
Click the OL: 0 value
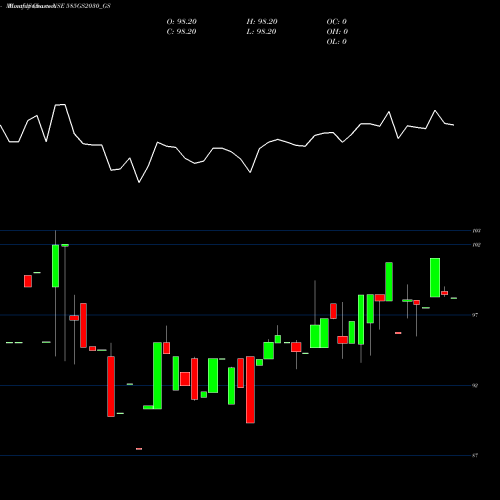337,42
